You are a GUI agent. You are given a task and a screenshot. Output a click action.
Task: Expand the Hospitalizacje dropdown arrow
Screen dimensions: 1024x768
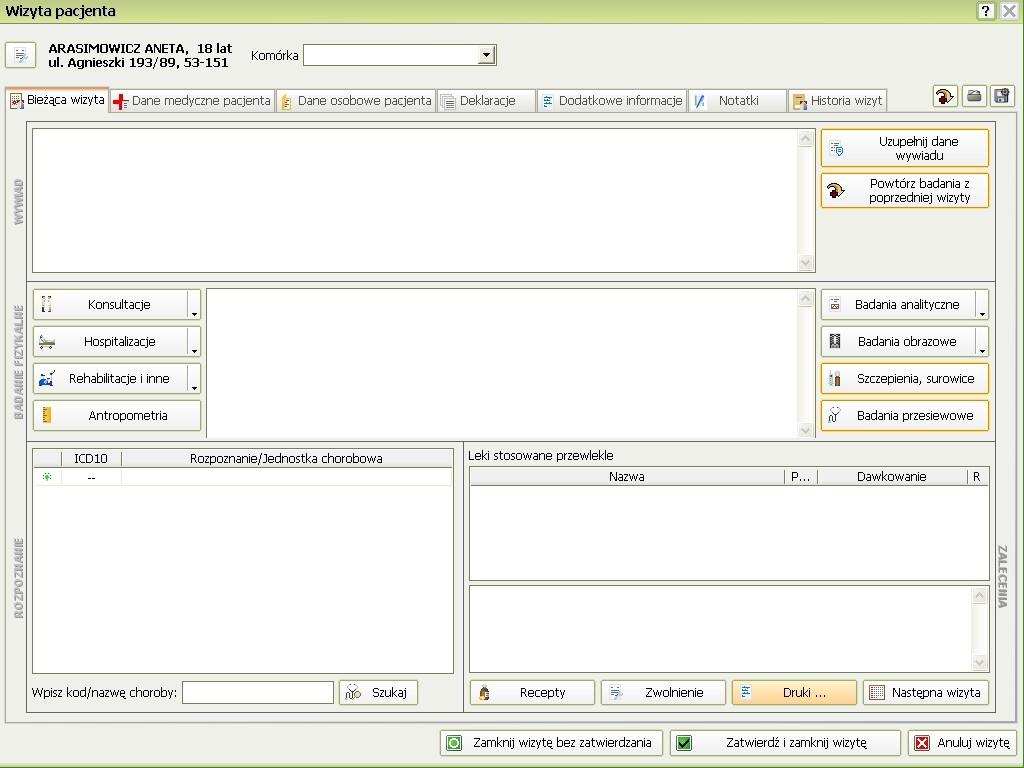(x=194, y=342)
